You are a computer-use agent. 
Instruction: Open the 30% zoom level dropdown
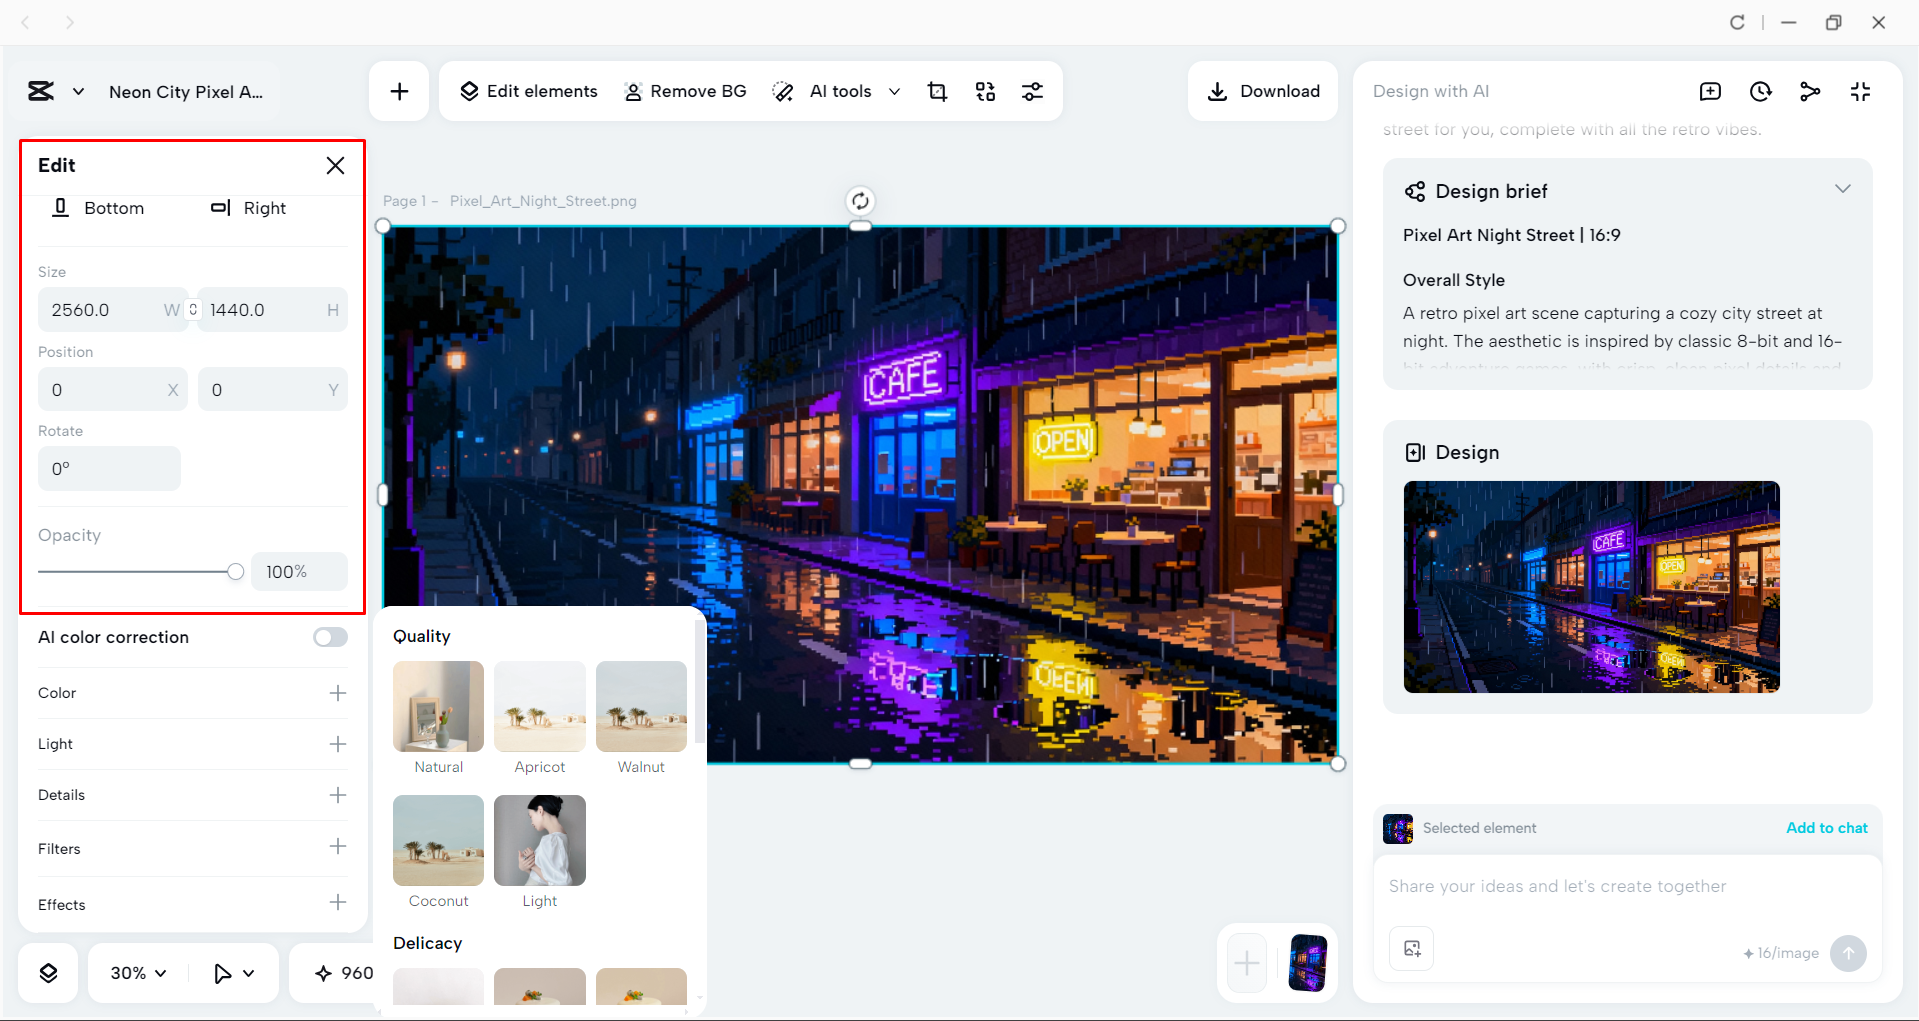tap(138, 973)
